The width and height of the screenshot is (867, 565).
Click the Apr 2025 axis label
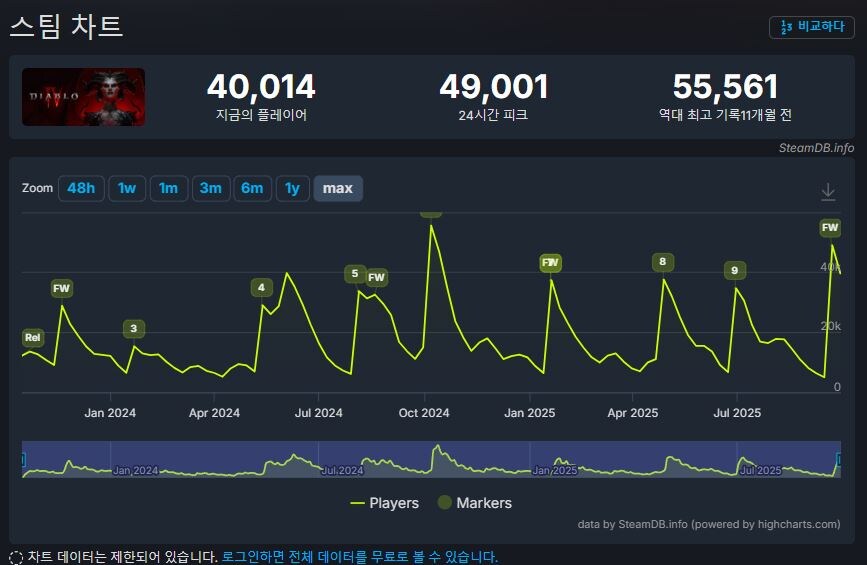pos(633,413)
